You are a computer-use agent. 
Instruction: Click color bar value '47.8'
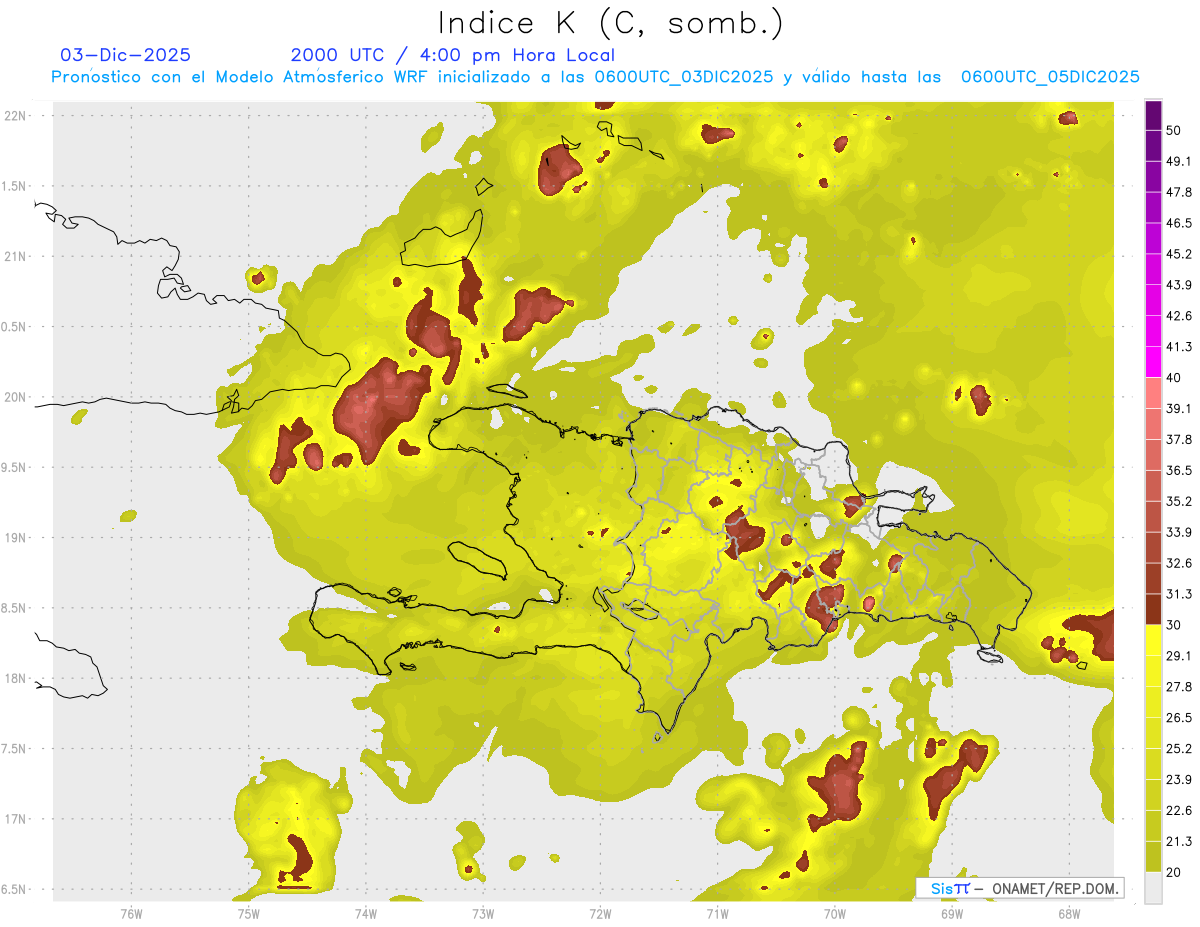click(x=1179, y=192)
